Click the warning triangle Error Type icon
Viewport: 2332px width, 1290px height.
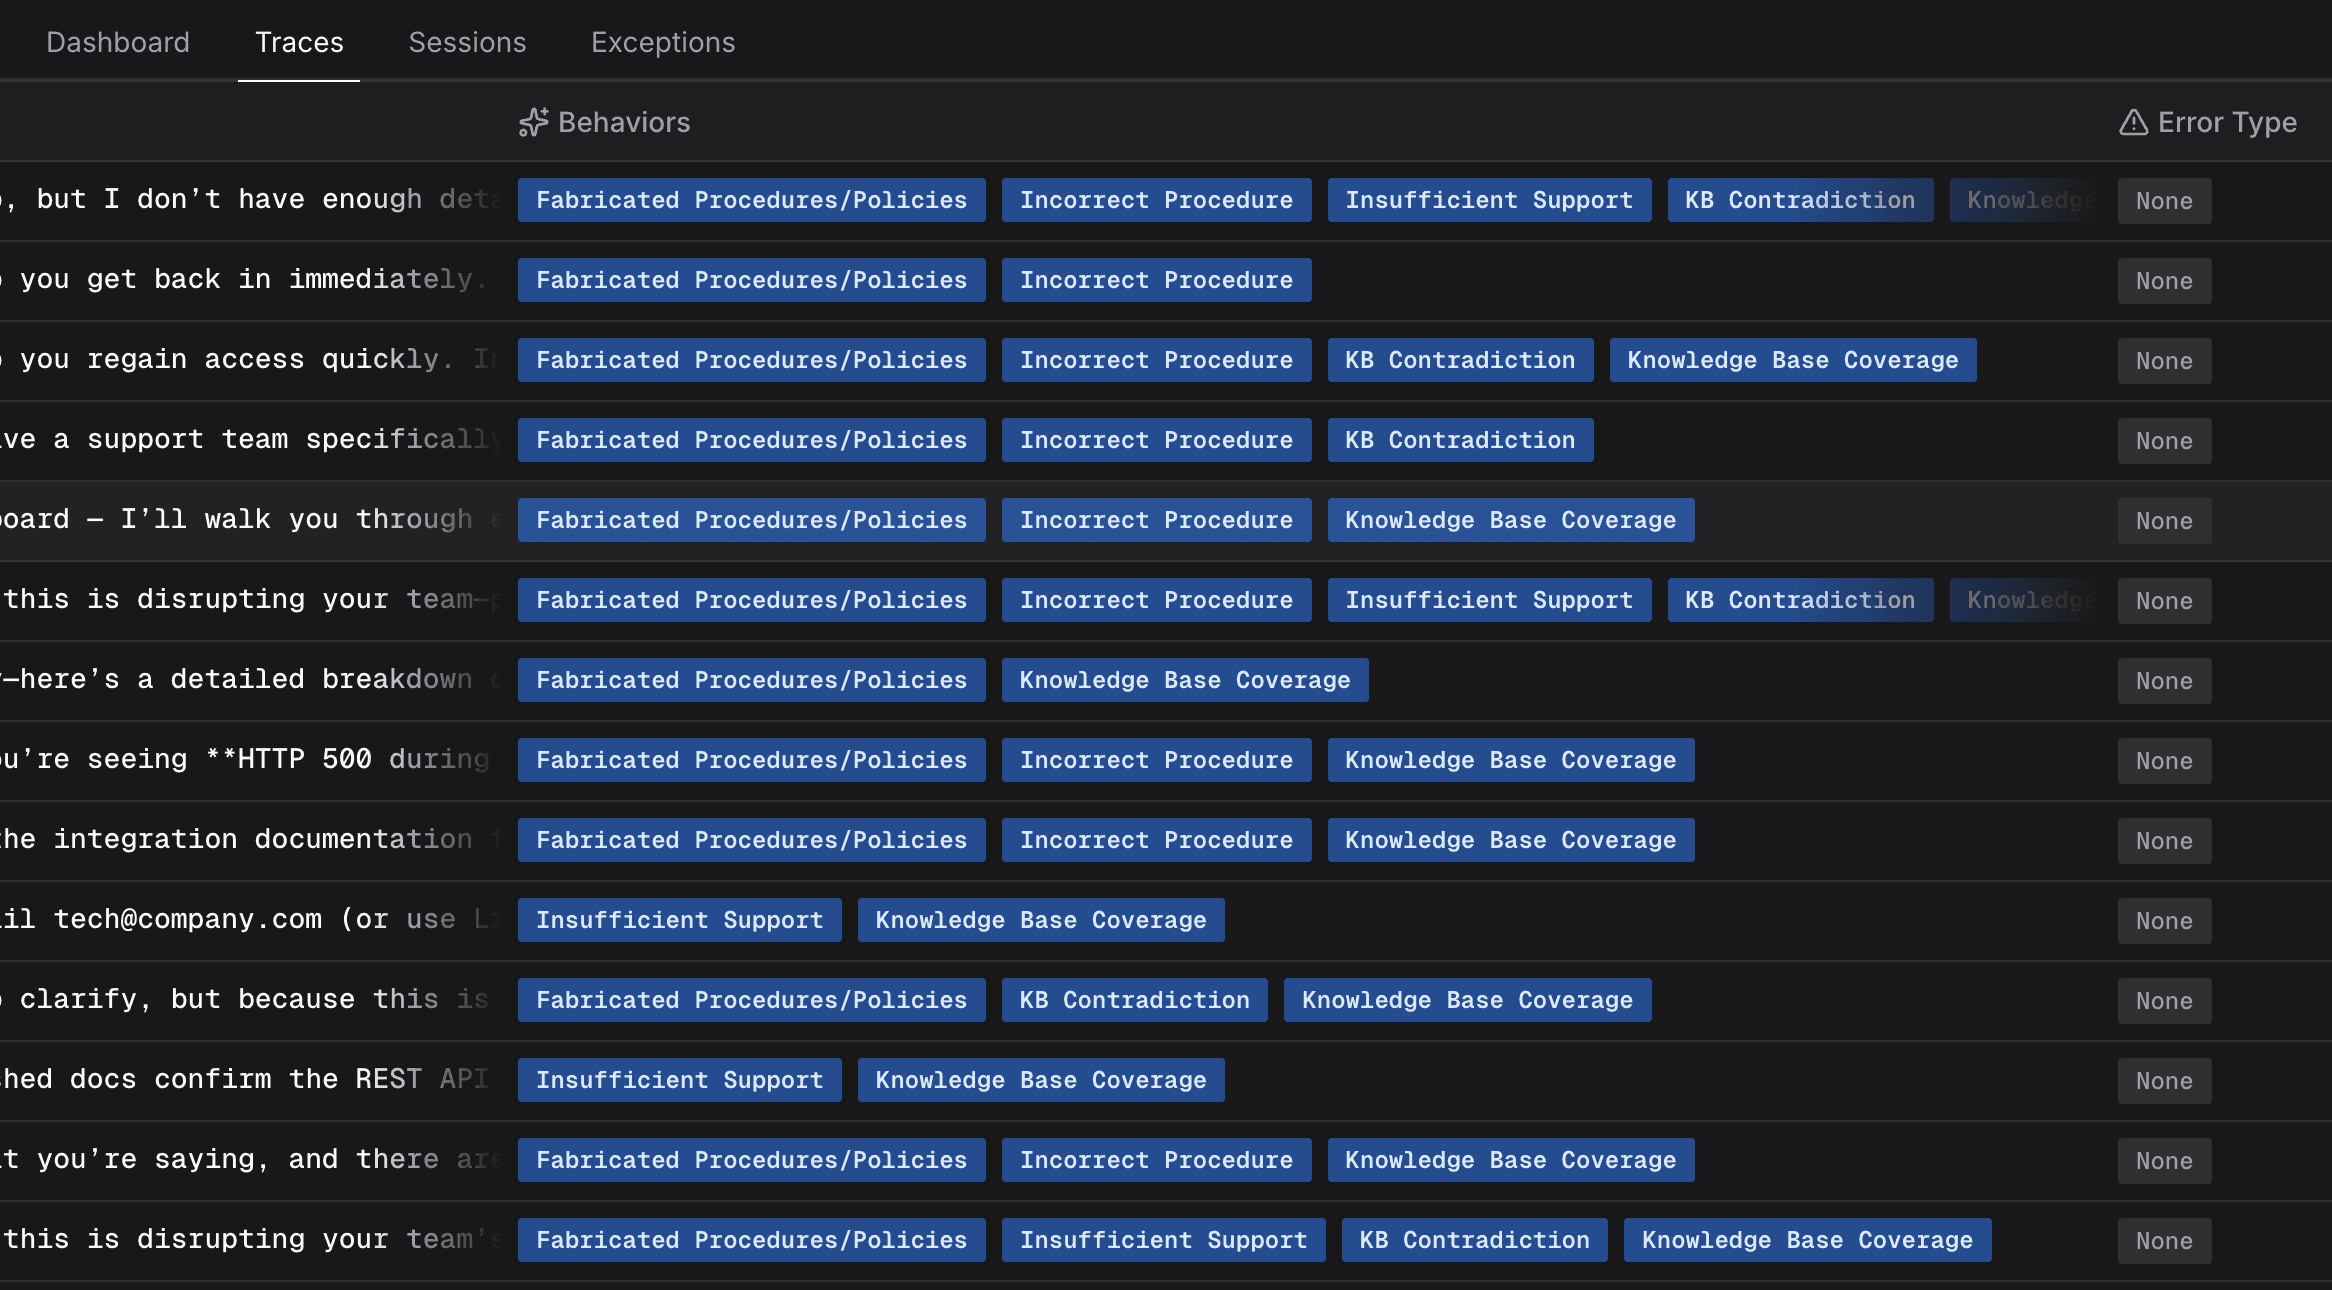pos(2133,122)
